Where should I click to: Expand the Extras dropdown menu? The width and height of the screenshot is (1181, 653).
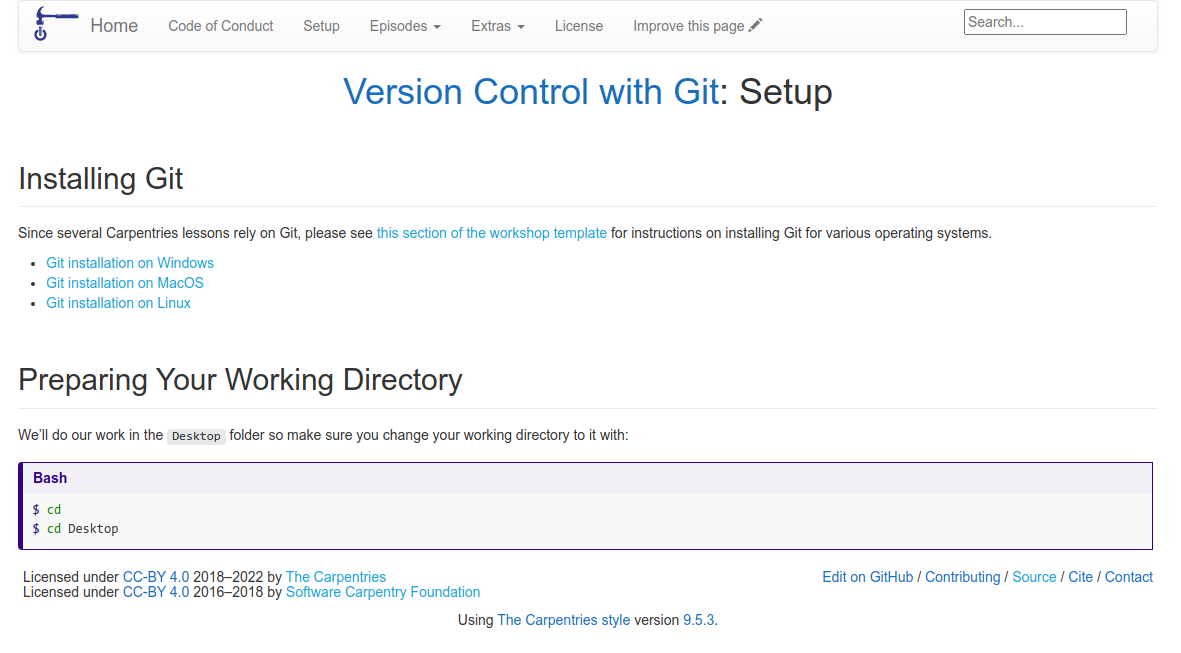click(x=498, y=26)
